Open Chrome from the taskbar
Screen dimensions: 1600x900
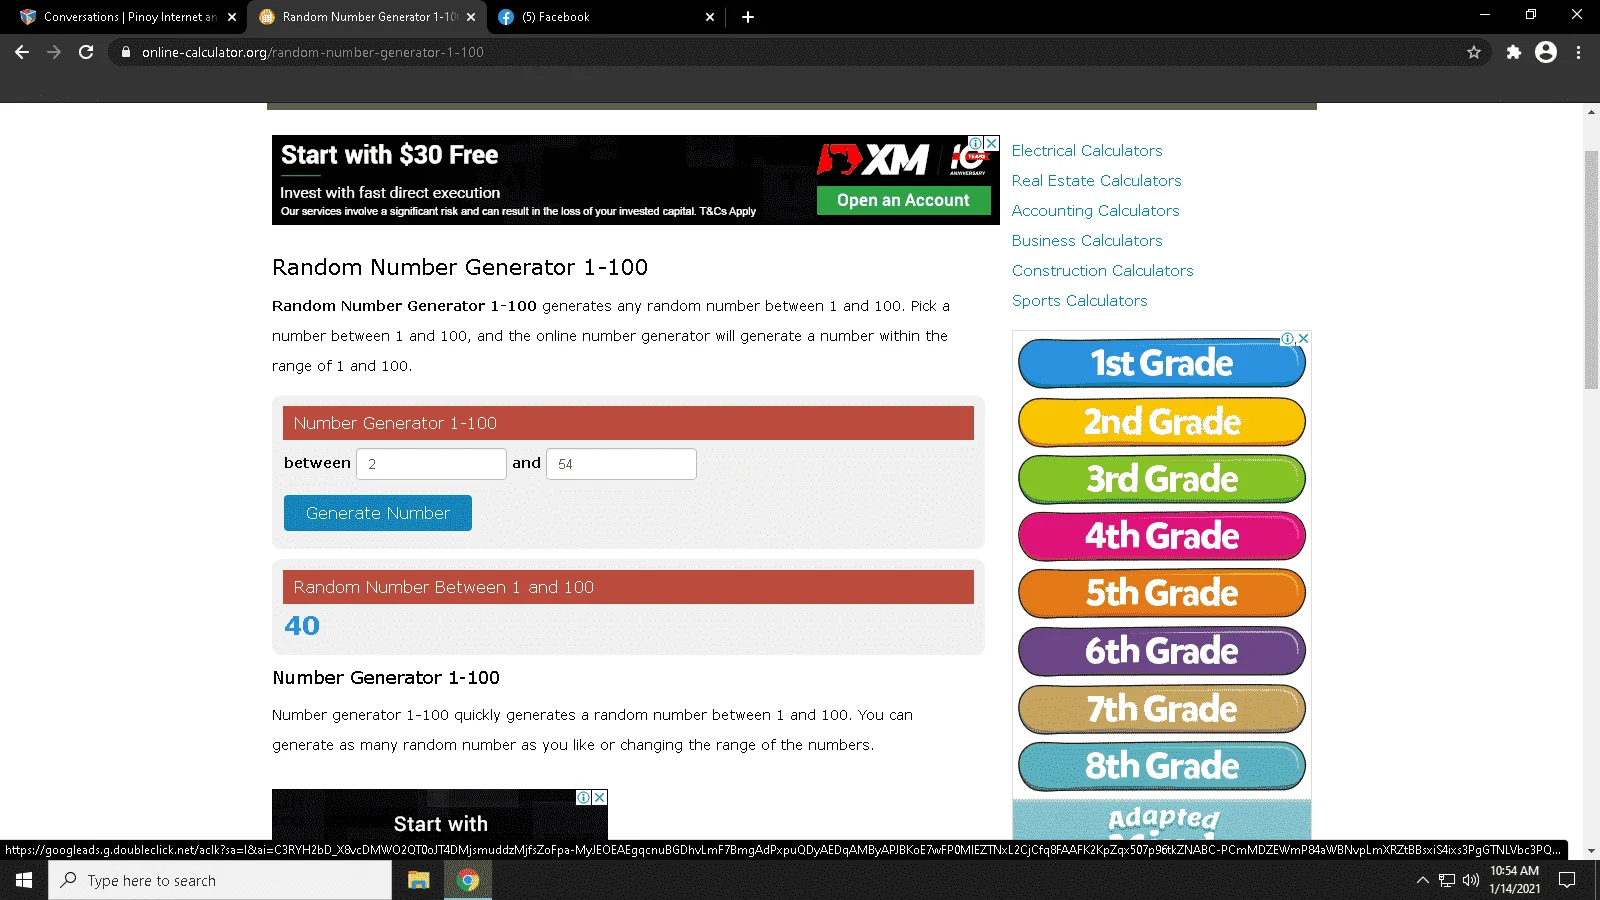[x=467, y=880]
